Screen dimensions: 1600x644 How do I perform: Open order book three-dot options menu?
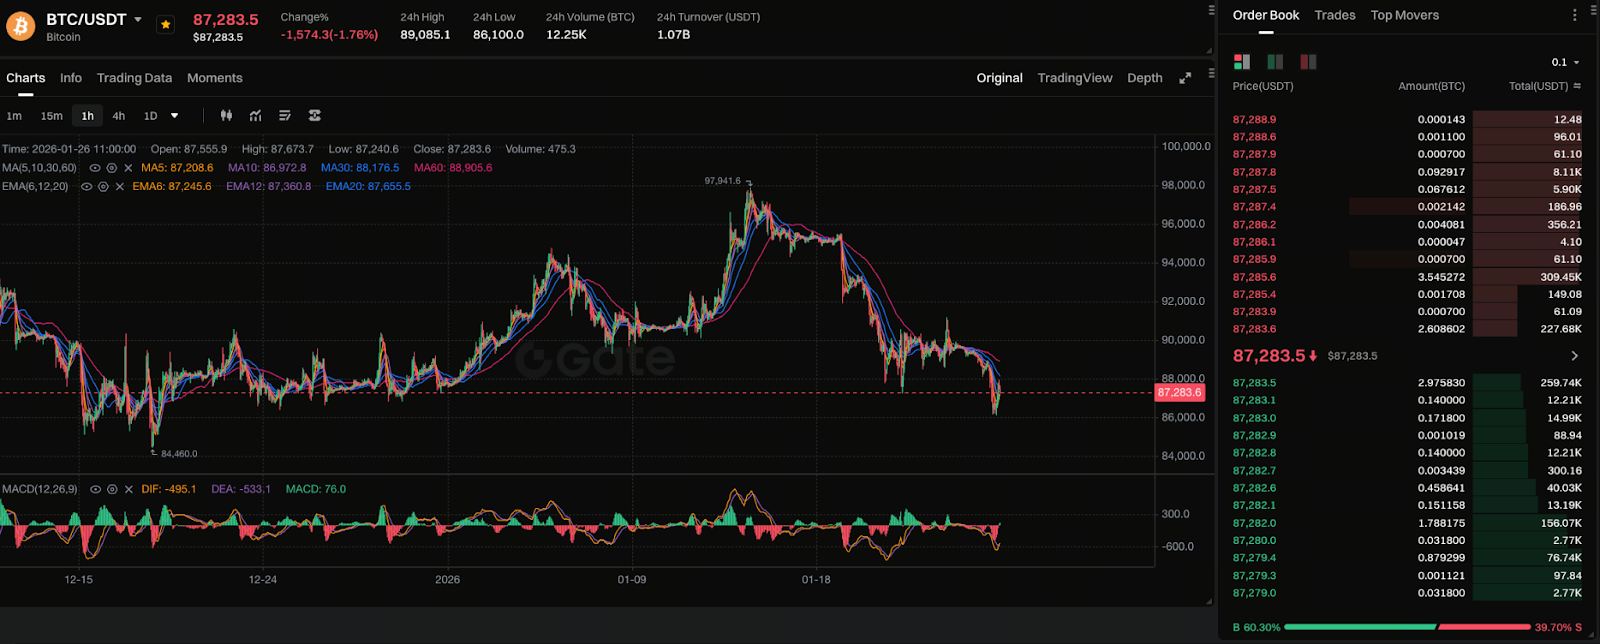pyautogui.click(x=1575, y=15)
